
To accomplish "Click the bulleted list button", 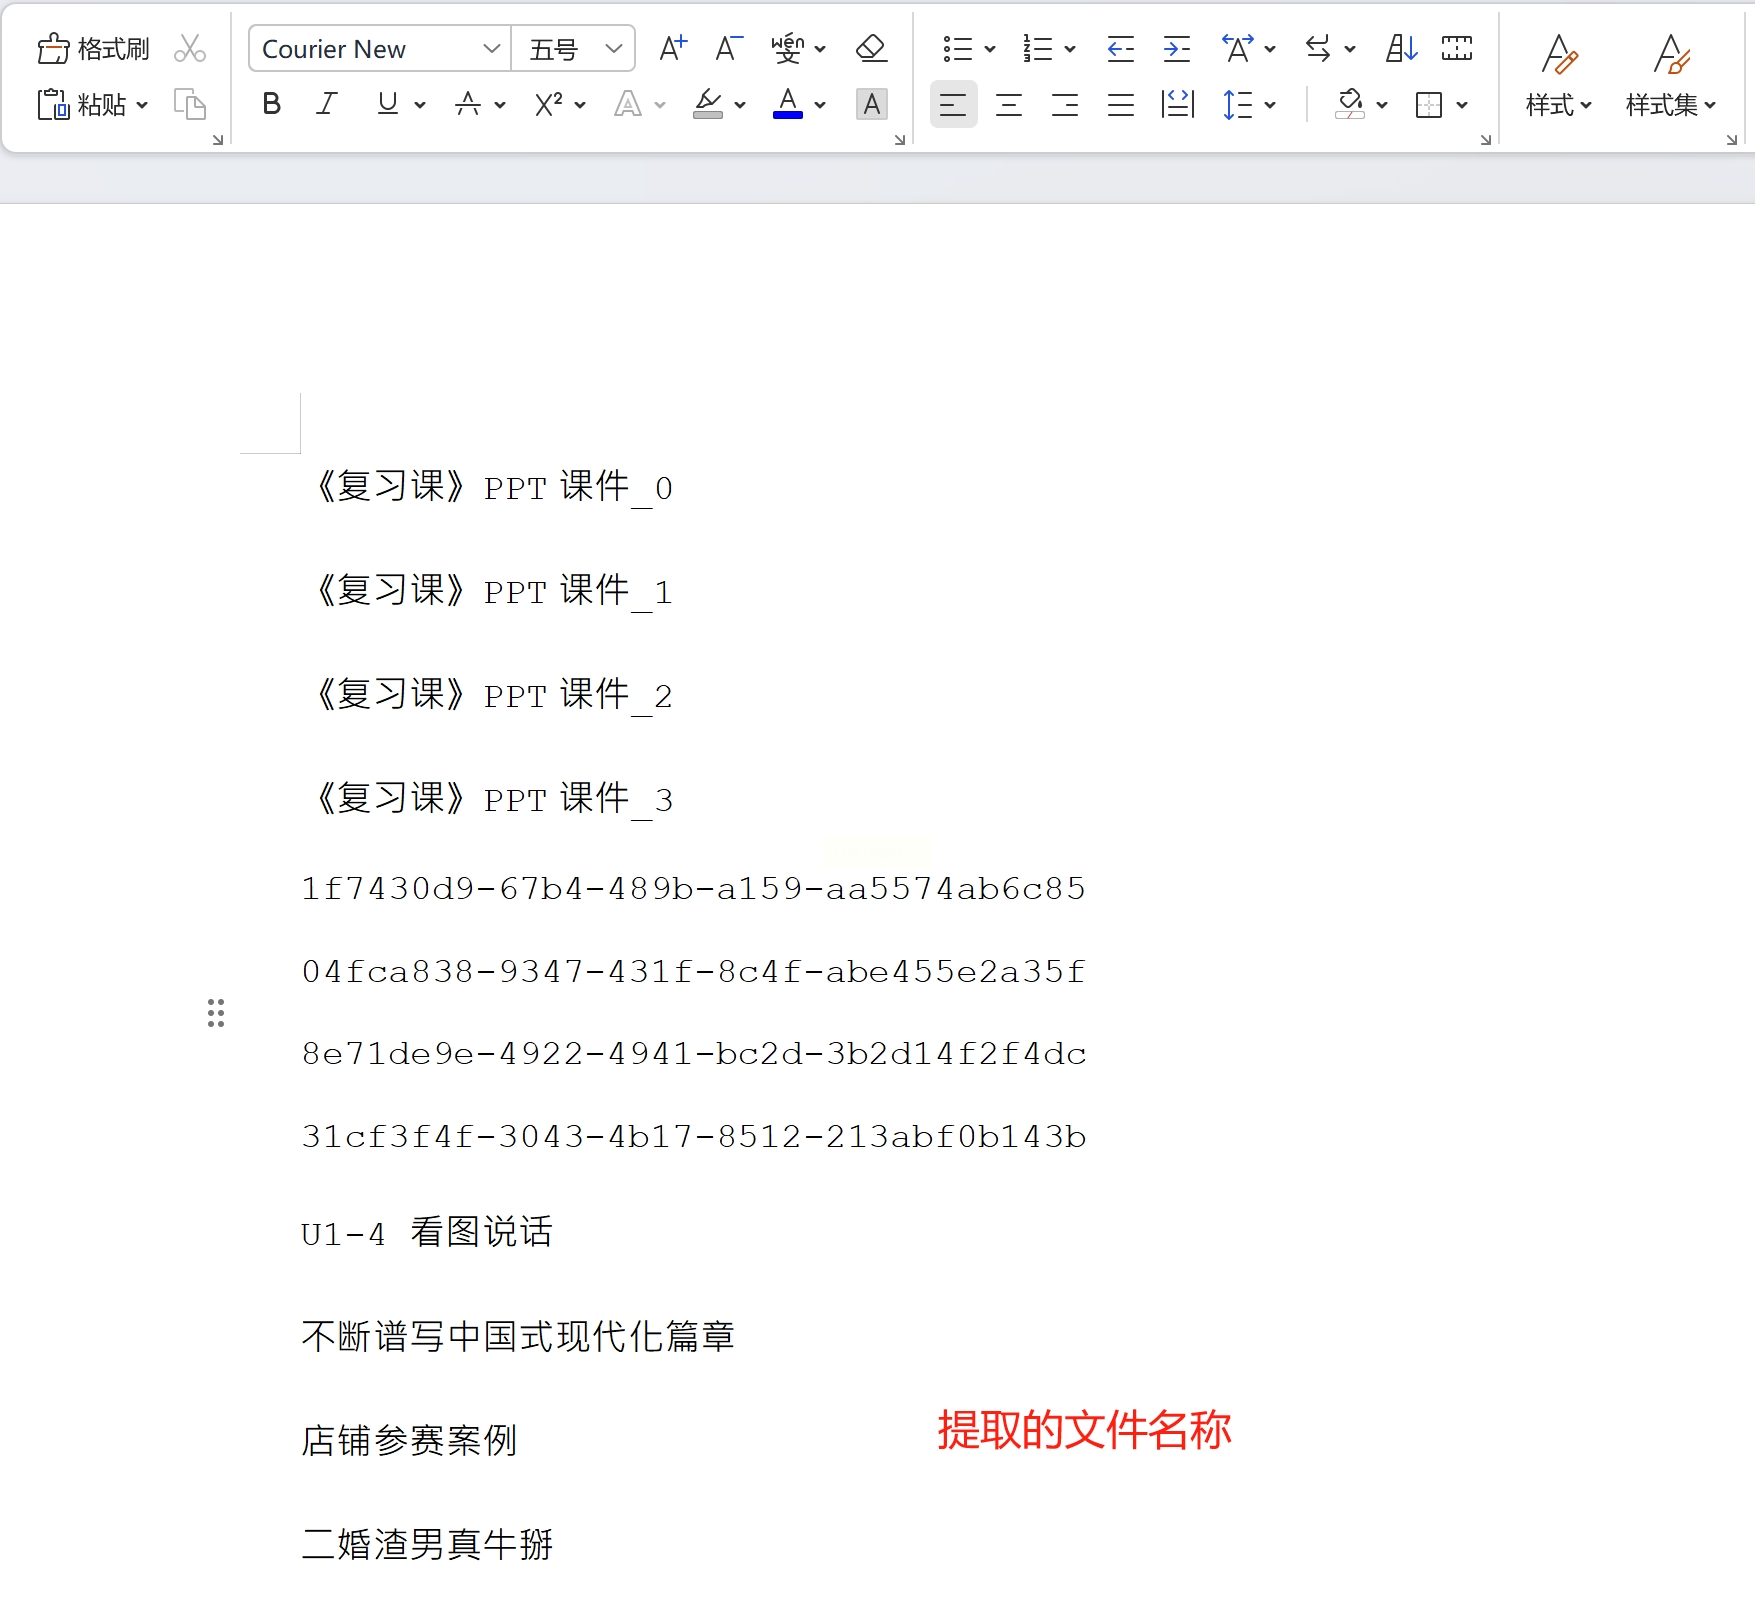I will 958,48.
